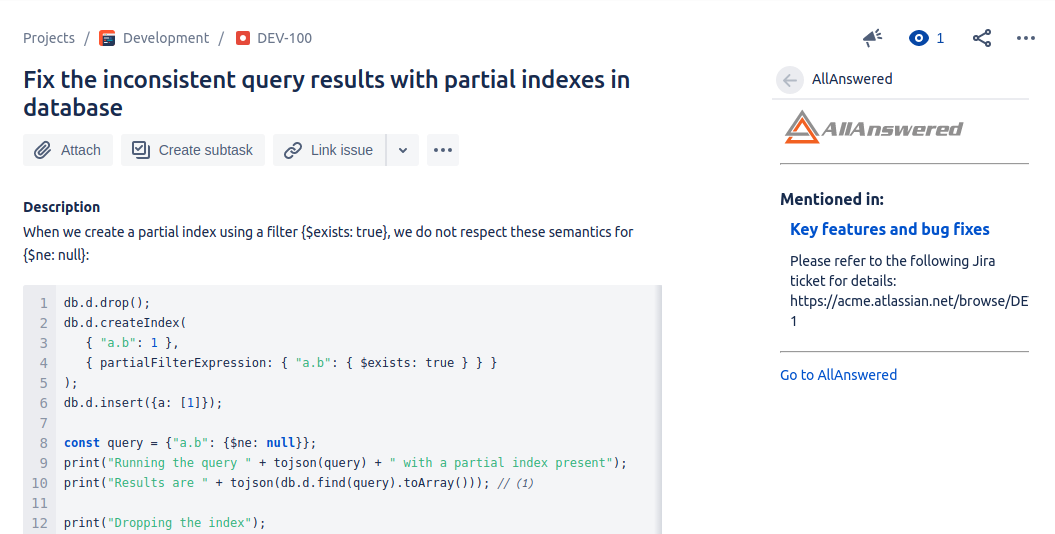The width and height of the screenshot is (1055, 534).
Task: Click the AllAnswered panel title text
Action: (852, 79)
